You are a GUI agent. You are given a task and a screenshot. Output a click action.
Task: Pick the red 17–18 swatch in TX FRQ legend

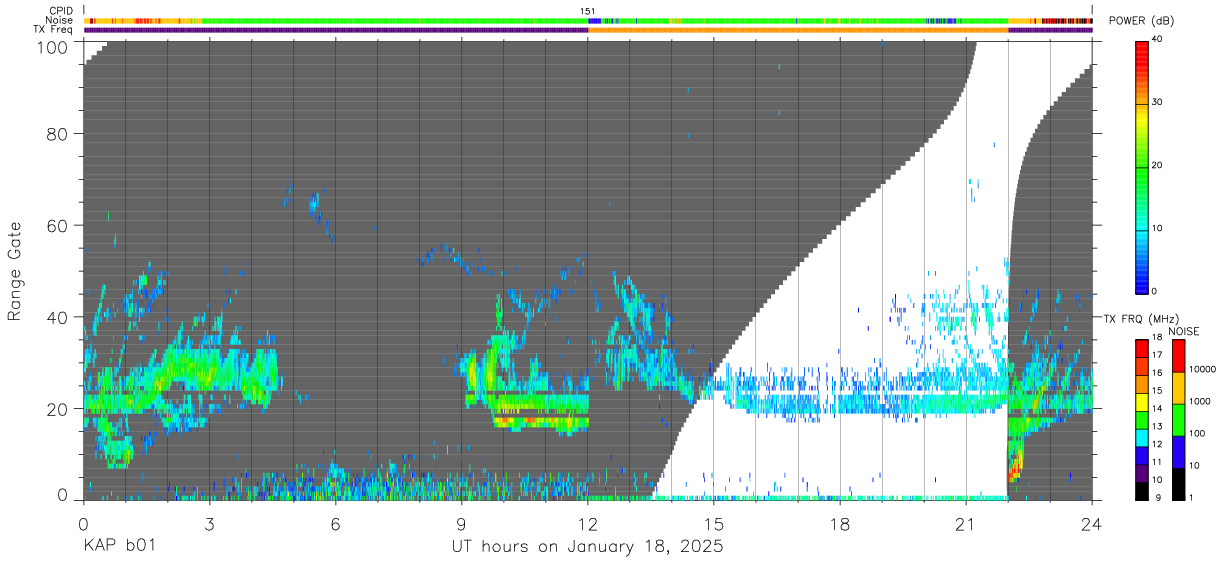point(1142,348)
